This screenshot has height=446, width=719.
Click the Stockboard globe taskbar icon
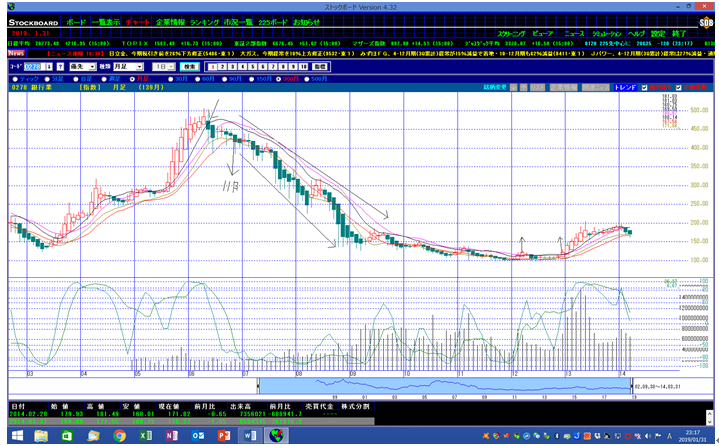[x=277, y=435]
